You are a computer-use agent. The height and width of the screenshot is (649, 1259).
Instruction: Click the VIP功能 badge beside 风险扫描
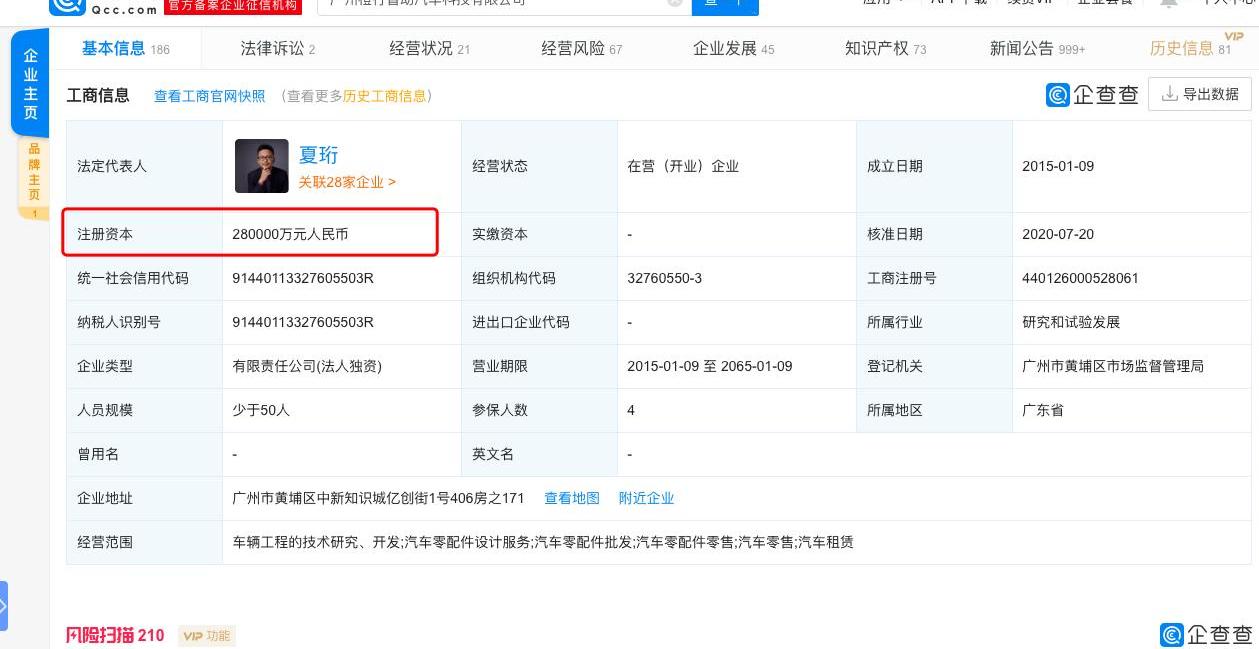[x=206, y=635]
